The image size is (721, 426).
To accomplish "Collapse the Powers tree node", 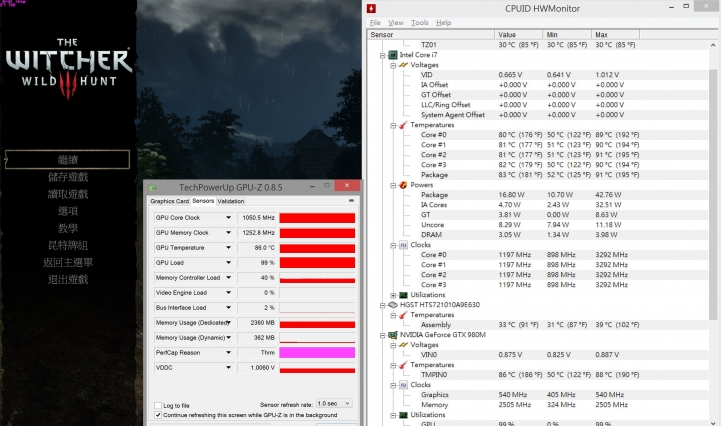I will [x=393, y=185].
